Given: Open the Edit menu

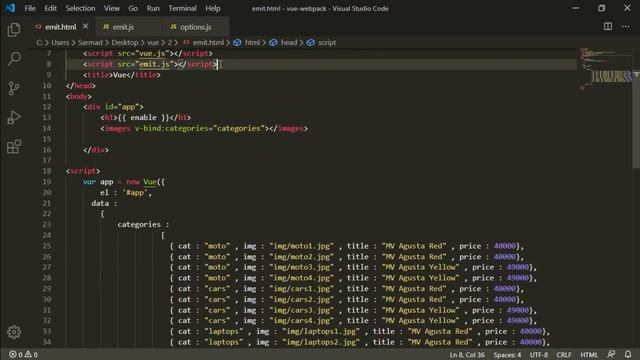Looking at the screenshot, I should 50,8.
